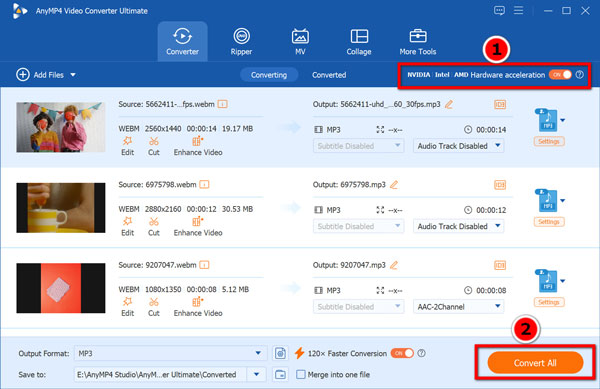
Task: Open Hardware acceleration help icon
Action: click(x=580, y=75)
